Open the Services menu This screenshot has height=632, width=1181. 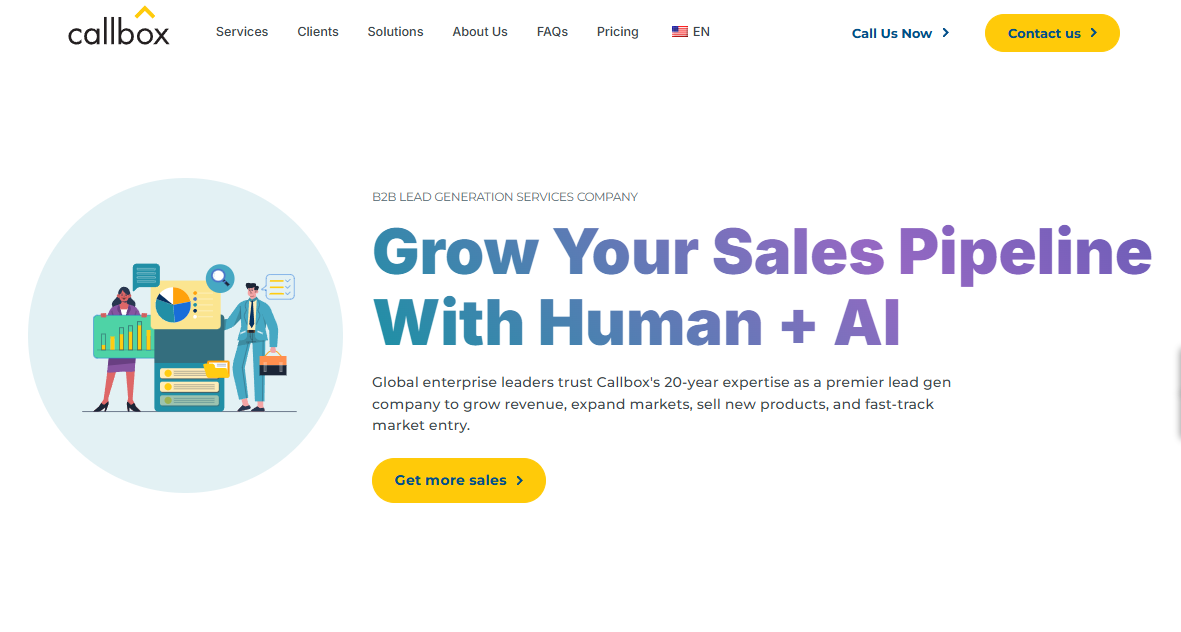[242, 32]
